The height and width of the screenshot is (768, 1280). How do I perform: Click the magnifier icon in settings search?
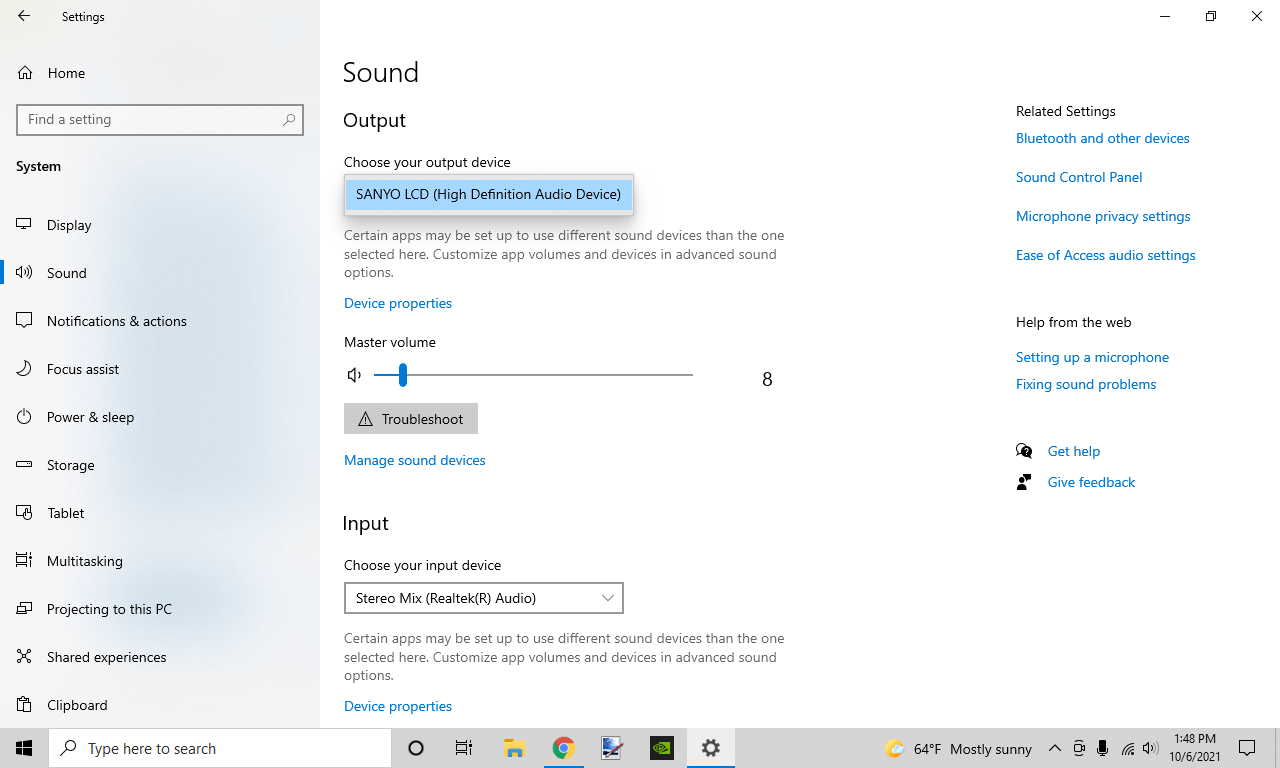click(x=289, y=119)
